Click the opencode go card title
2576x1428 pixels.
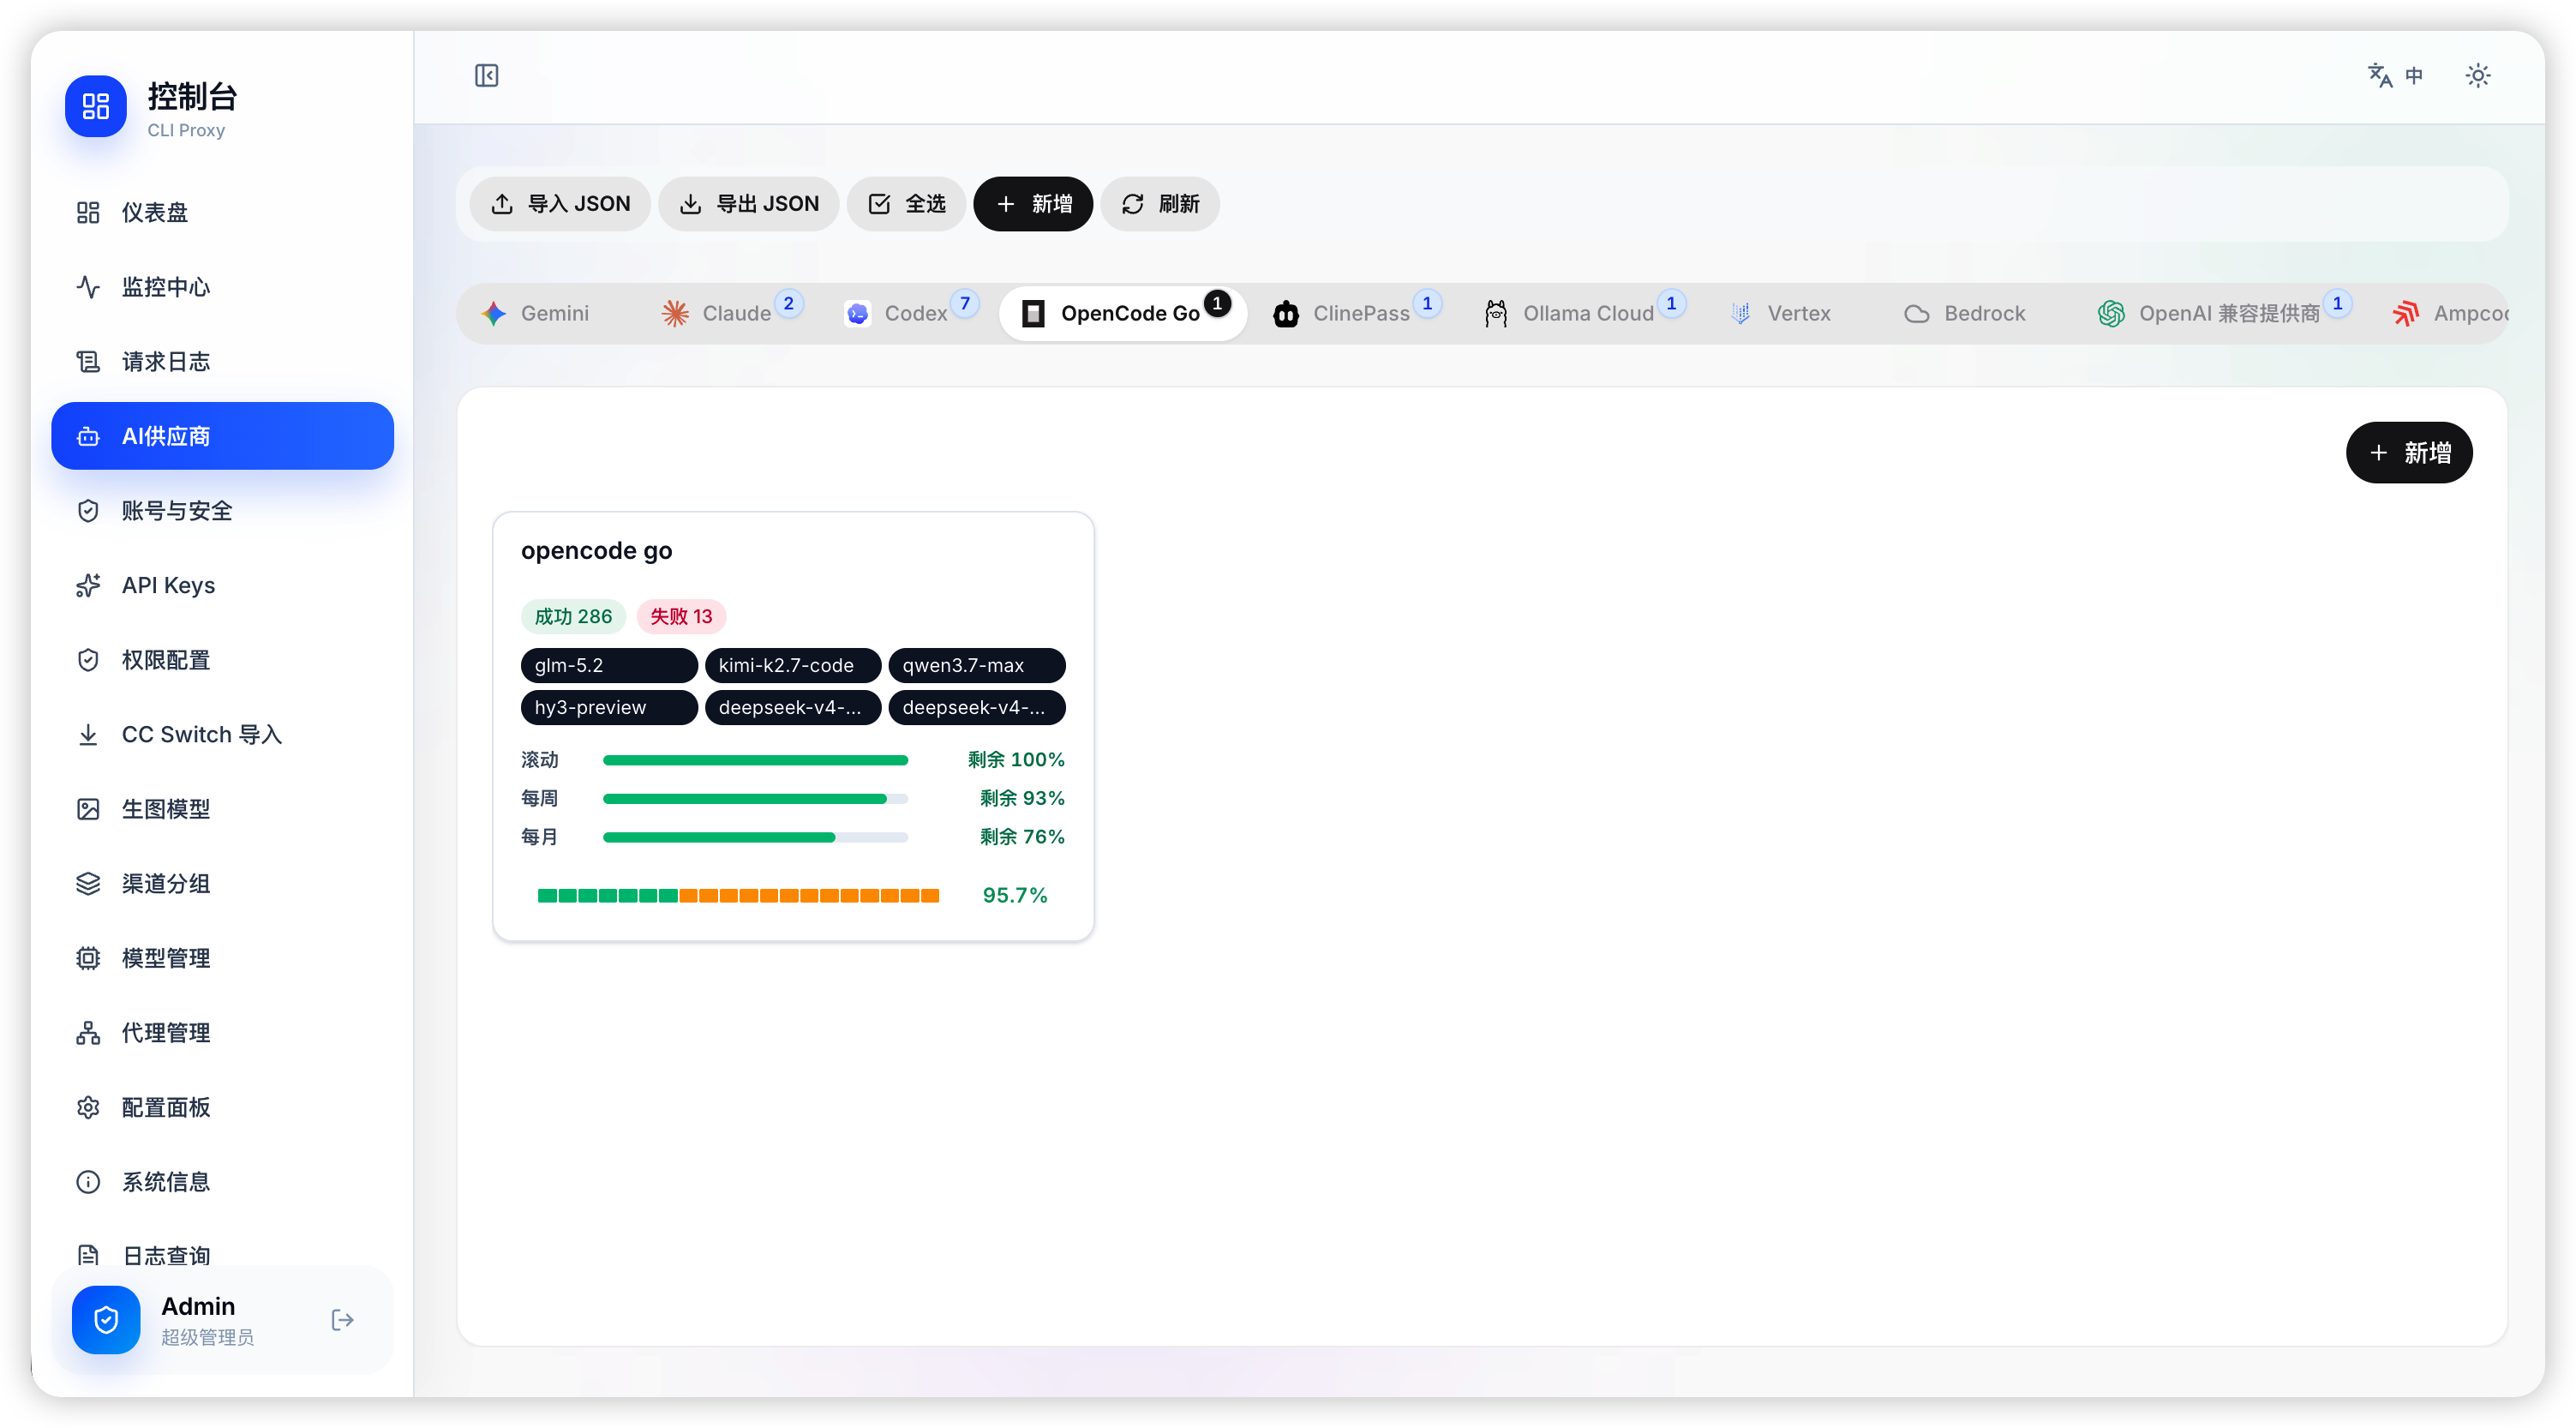click(x=596, y=551)
